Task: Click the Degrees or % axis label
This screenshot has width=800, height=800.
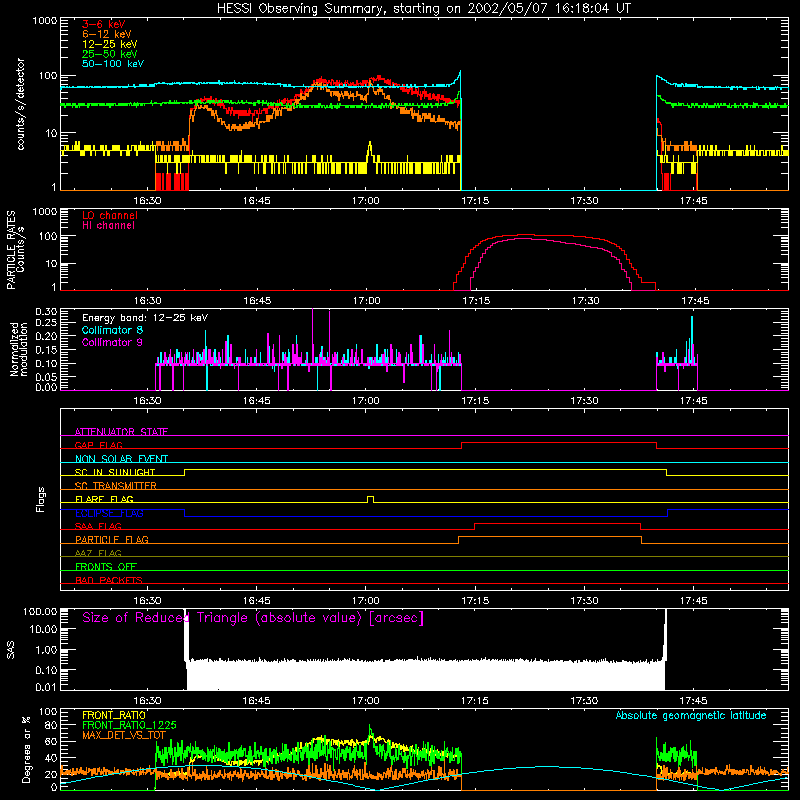Action: 26,750
